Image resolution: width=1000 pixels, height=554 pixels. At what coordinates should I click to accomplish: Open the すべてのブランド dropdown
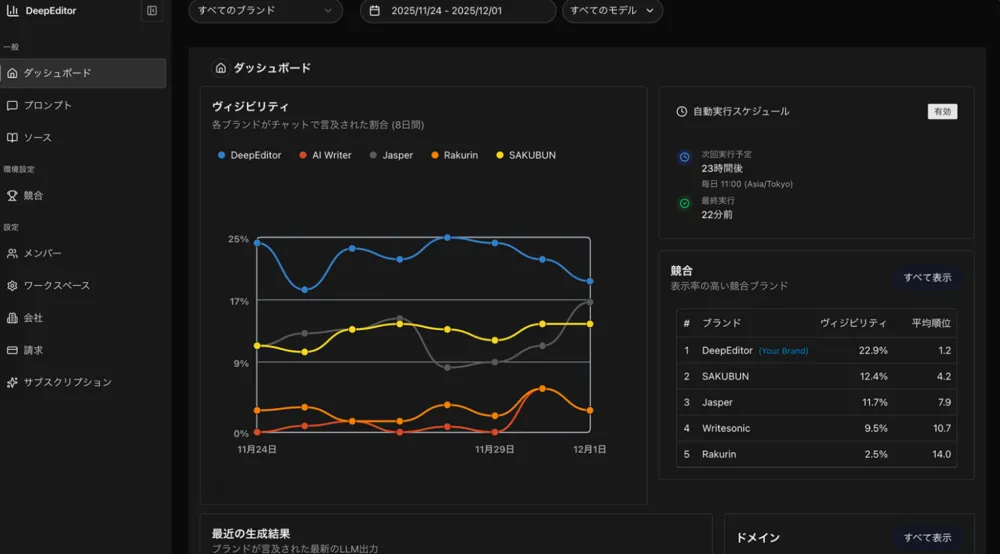pyautogui.click(x=265, y=10)
